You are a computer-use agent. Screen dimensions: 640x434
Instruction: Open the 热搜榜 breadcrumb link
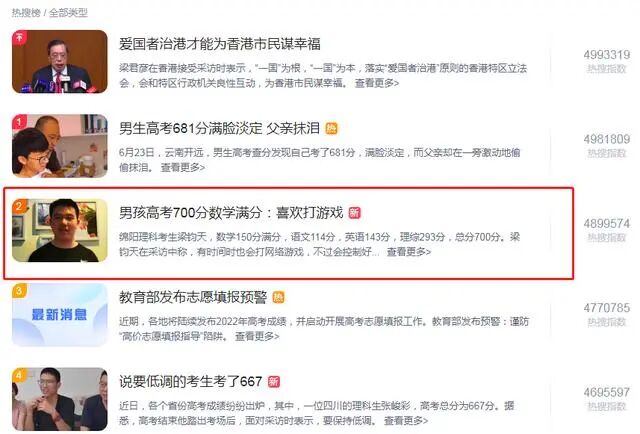click(26, 13)
